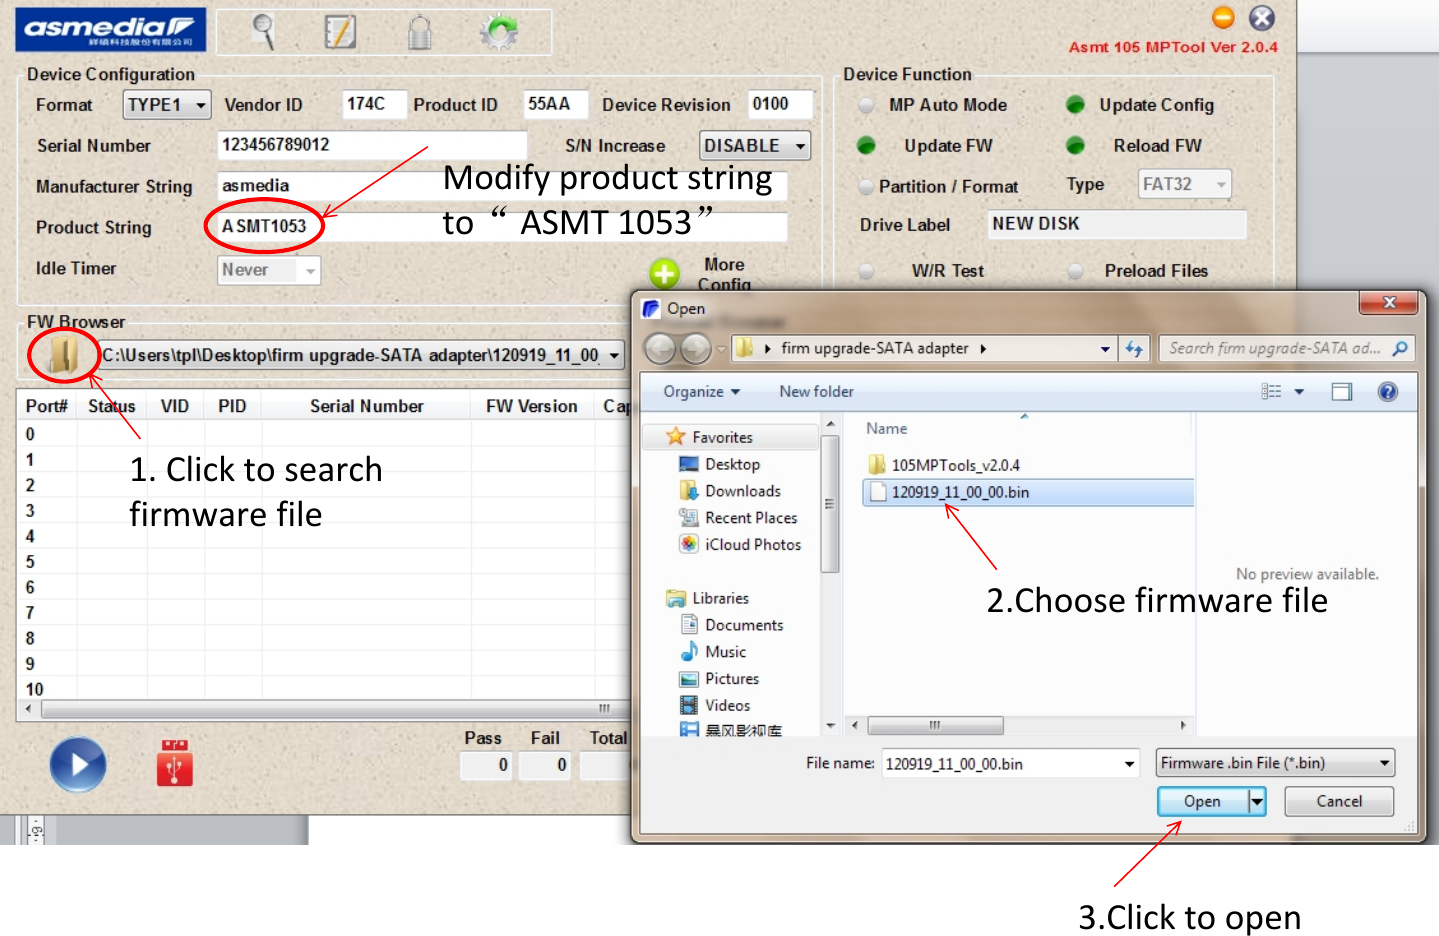Open the FAT32 Type dropdown
The height and width of the screenshot is (936, 1439).
1185,184
